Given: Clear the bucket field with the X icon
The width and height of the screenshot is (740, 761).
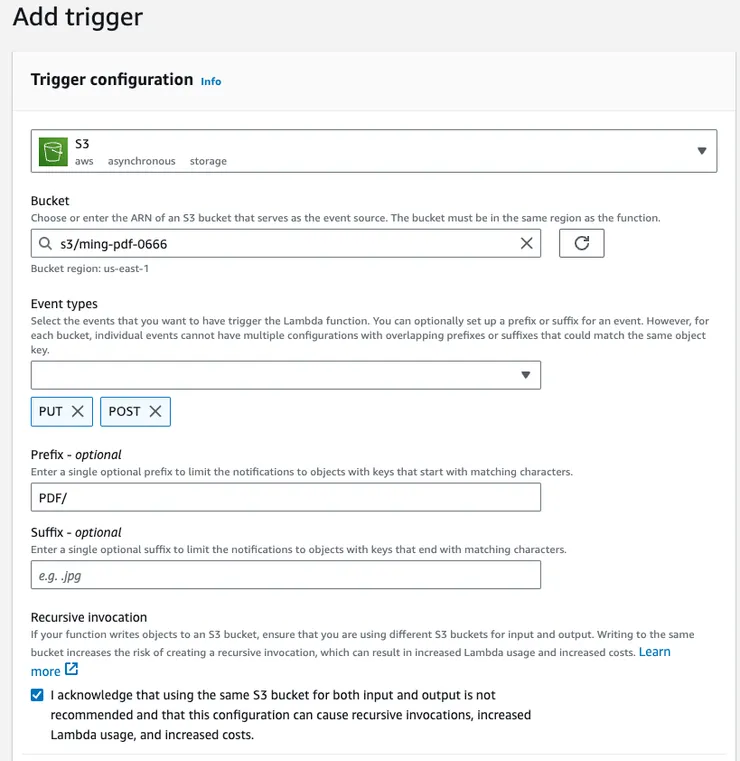Looking at the screenshot, I should click(527, 243).
